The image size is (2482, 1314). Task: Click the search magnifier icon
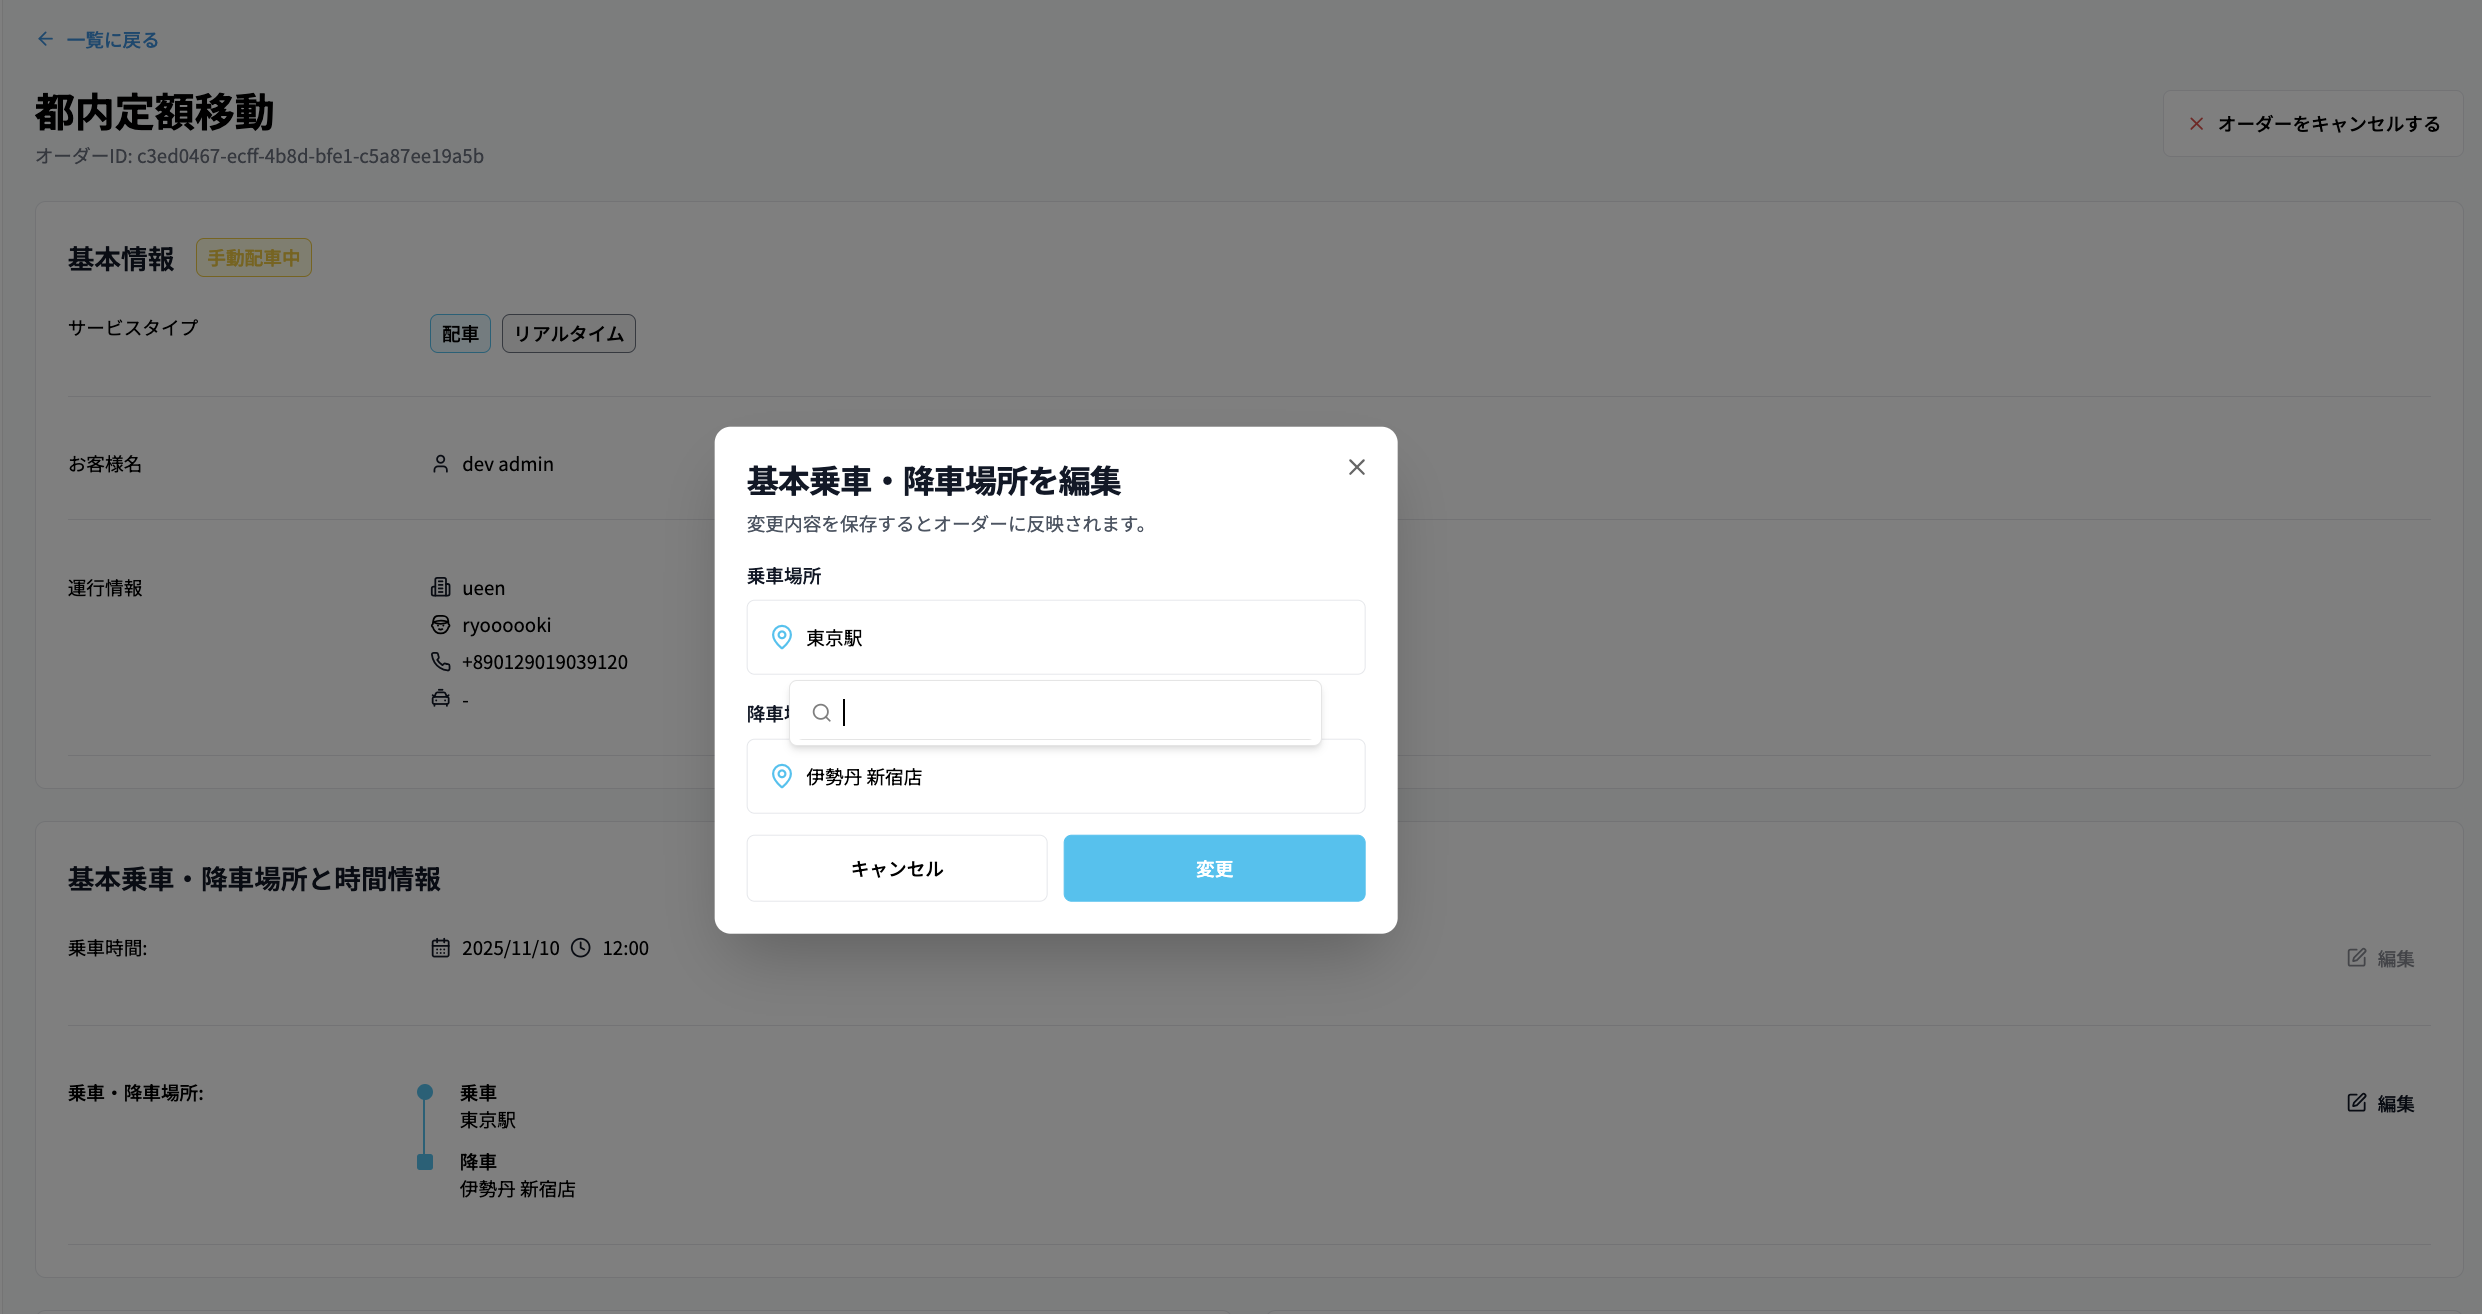pyautogui.click(x=821, y=713)
